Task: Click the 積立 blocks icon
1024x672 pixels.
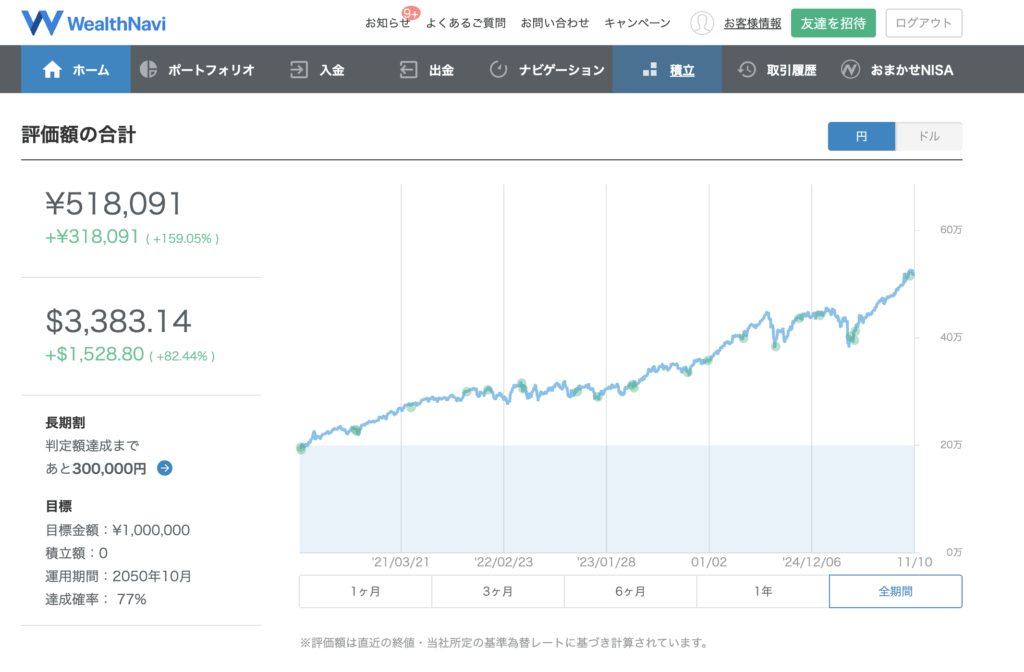Action: click(649, 70)
